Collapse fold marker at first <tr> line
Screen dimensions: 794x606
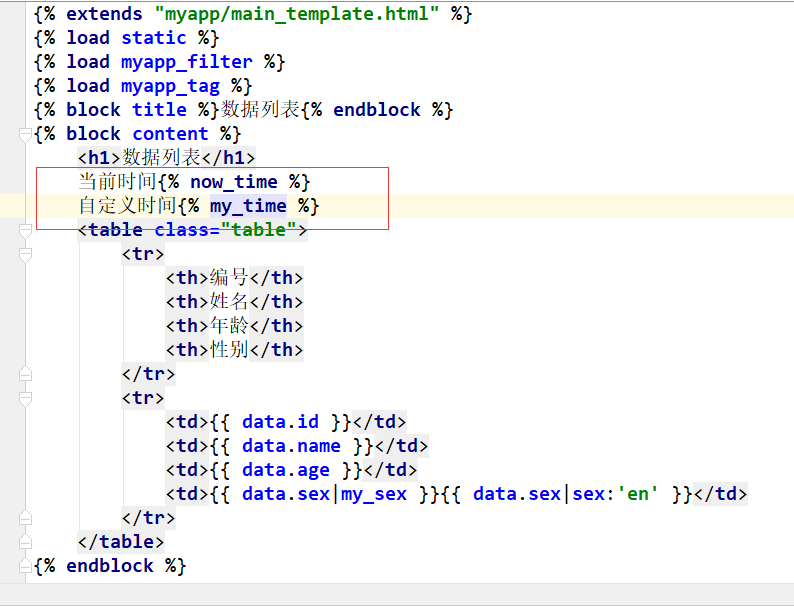click(25, 255)
